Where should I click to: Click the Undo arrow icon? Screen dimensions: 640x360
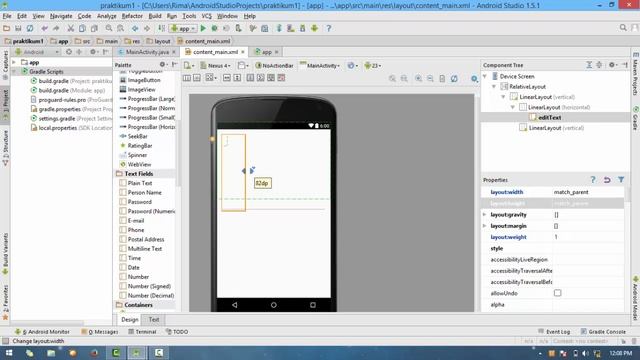pyautogui.click(x=44, y=28)
